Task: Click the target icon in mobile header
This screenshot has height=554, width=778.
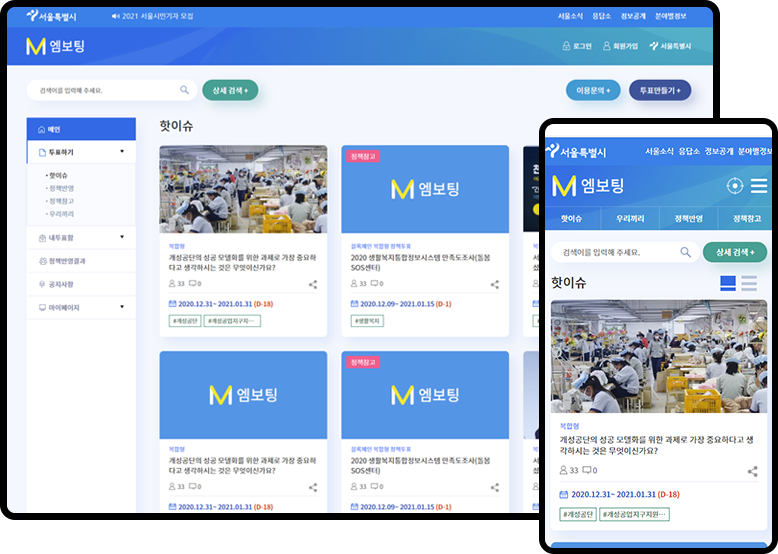Action: (x=735, y=185)
